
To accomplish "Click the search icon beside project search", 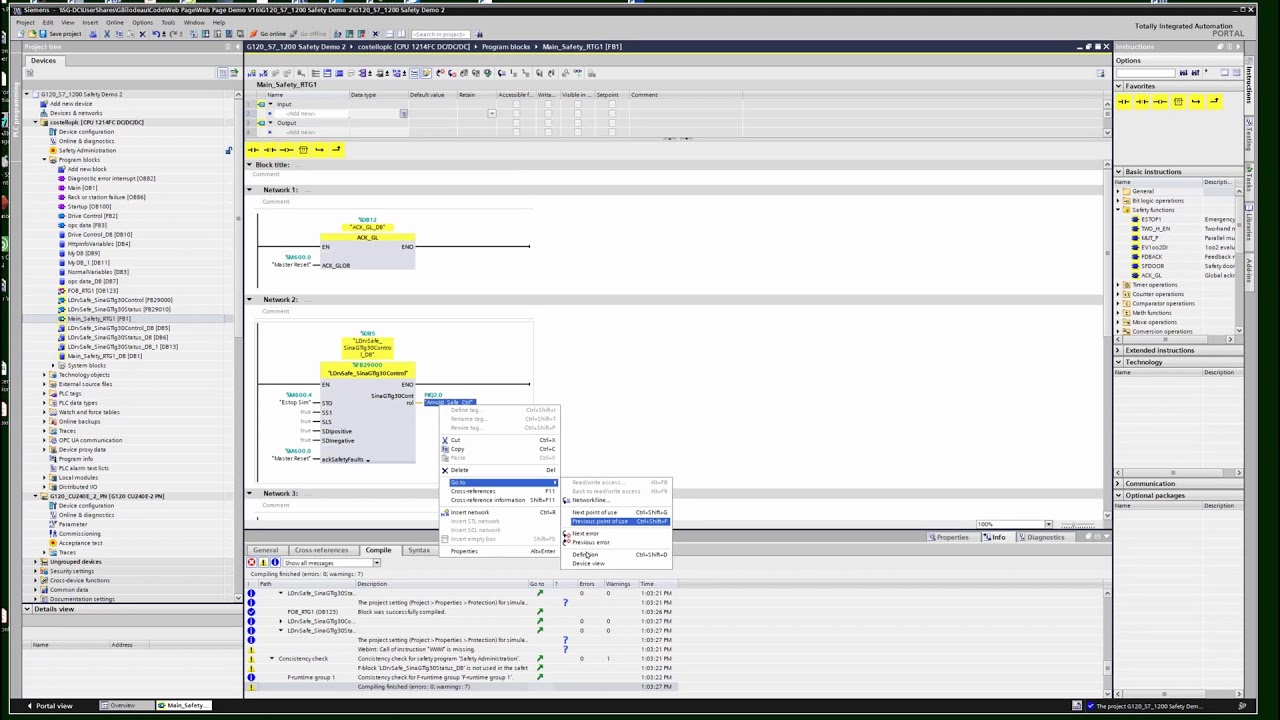I will 479,34.
